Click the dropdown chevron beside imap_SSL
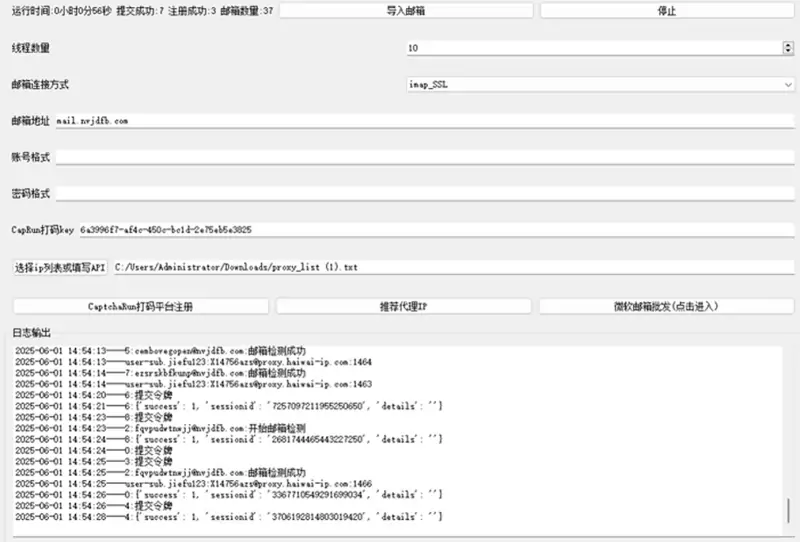The image size is (800, 542). (788, 85)
